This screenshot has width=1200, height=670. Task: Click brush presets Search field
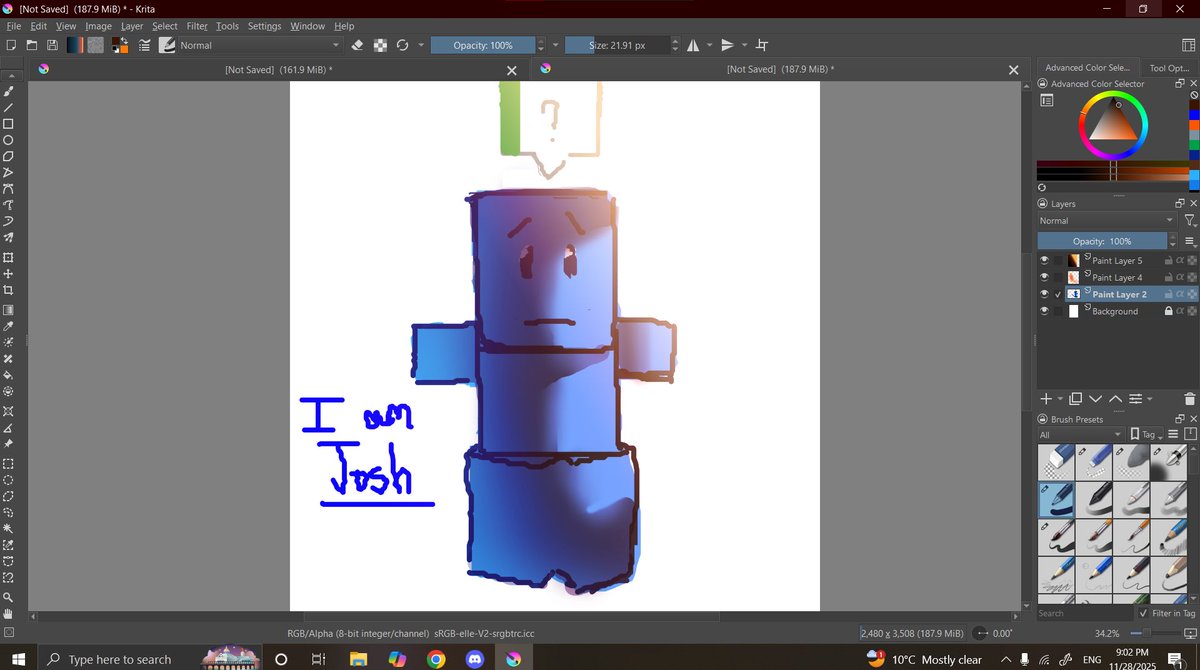pyautogui.click(x=1083, y=613)
